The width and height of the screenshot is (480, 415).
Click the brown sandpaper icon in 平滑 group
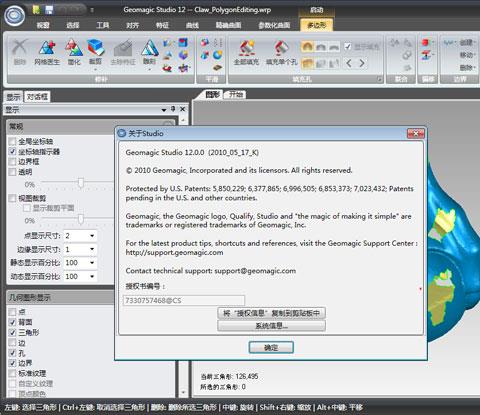(217, 68)
